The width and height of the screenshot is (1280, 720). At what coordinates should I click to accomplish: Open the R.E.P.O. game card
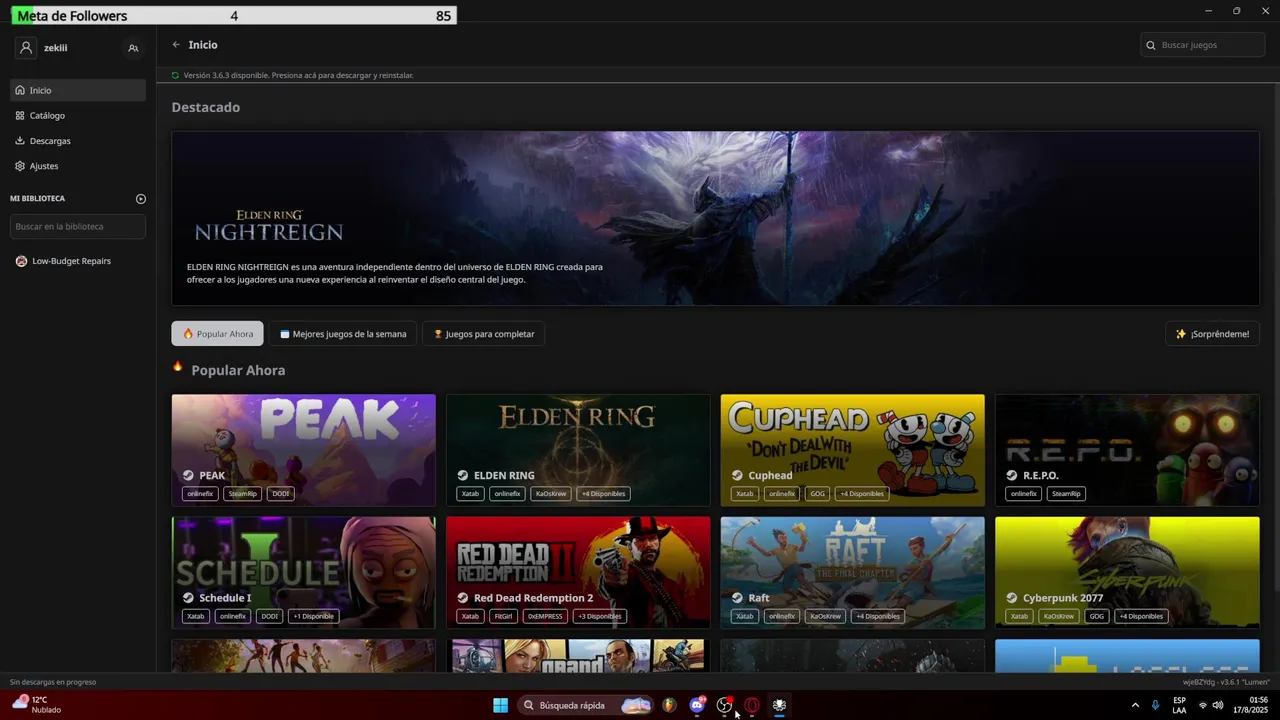1127,450
